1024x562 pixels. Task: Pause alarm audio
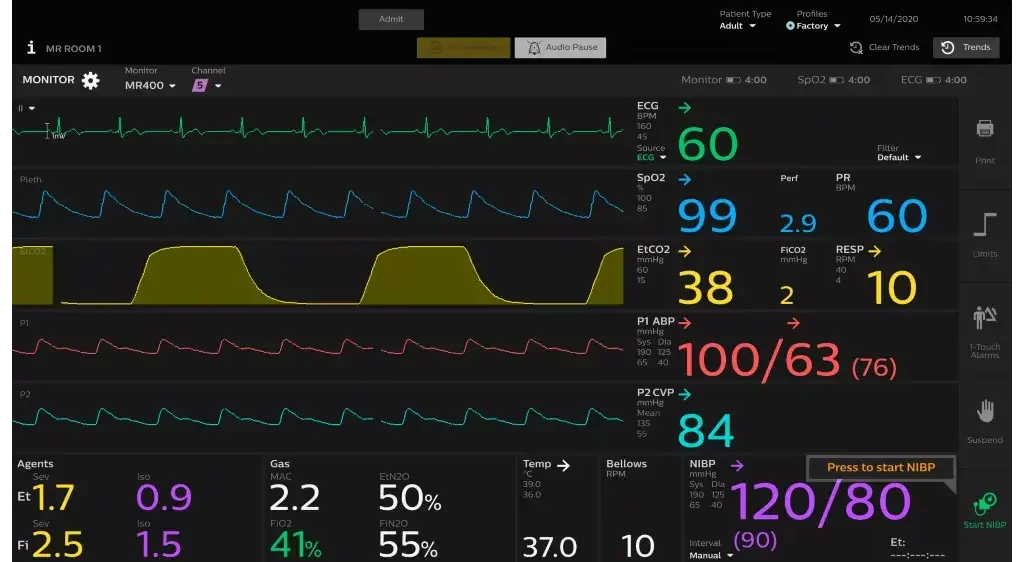point(560,48)
